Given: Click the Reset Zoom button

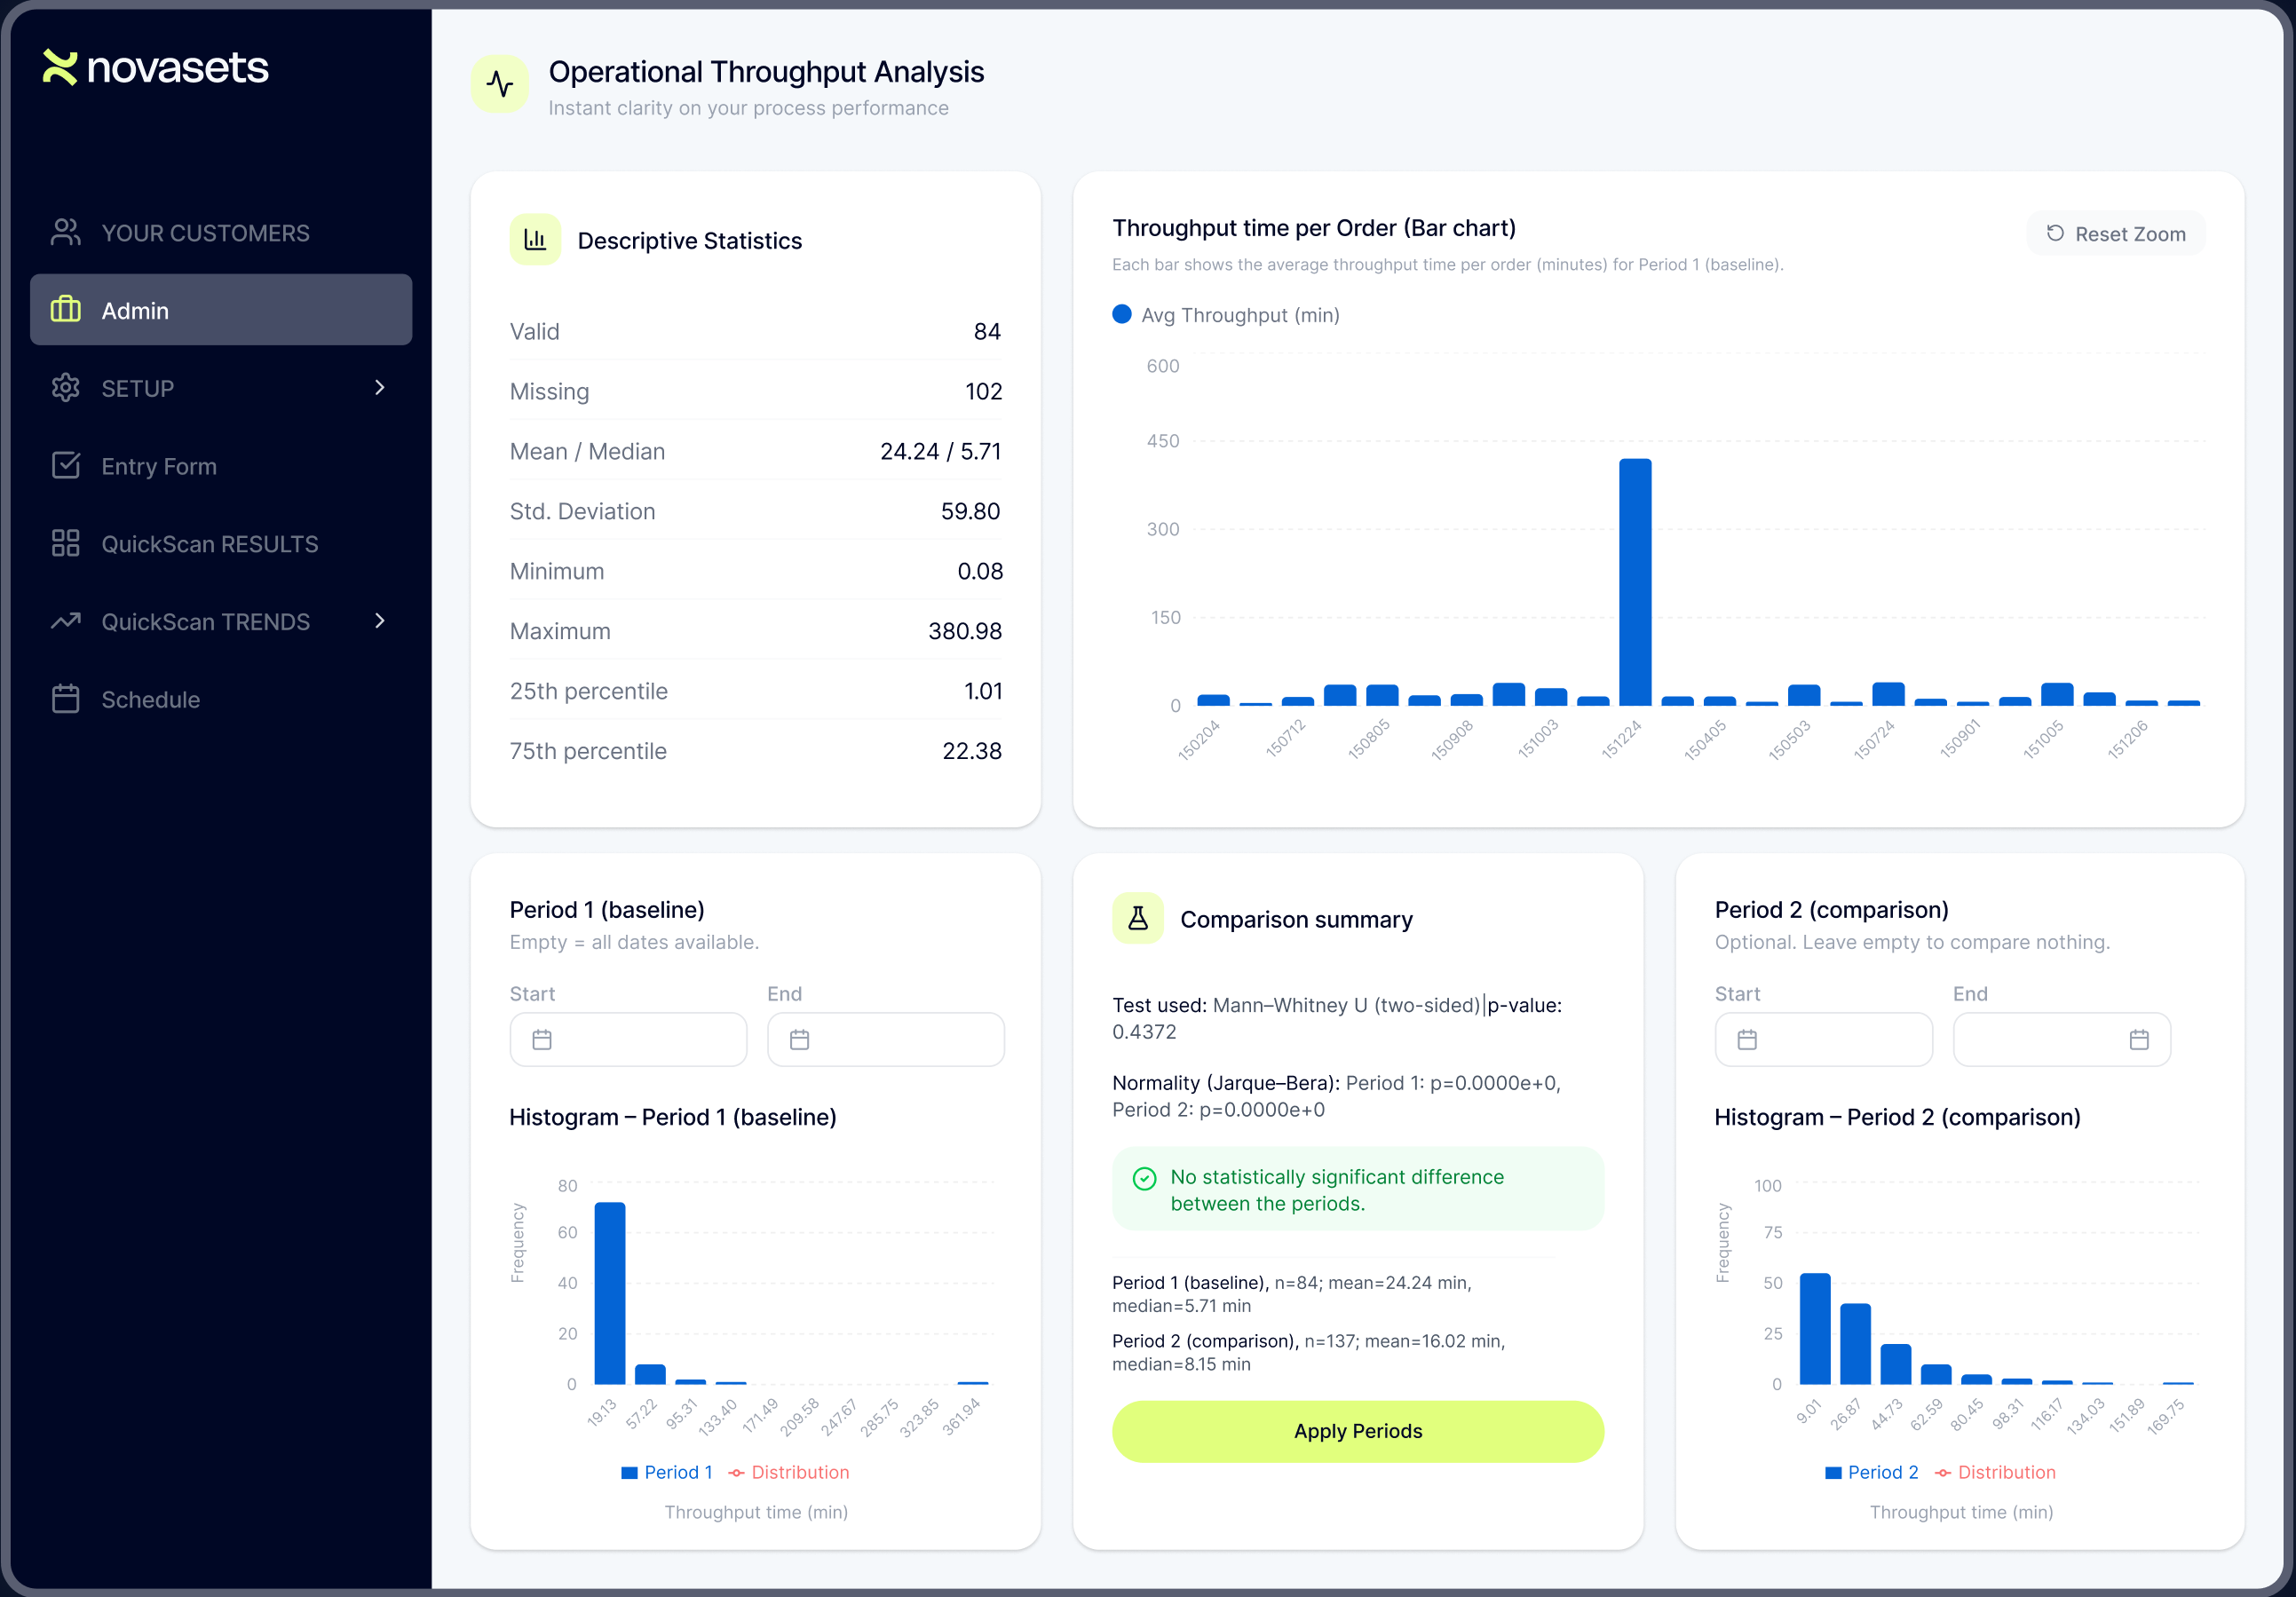Looking at the screenshot, I should 2115,233.
